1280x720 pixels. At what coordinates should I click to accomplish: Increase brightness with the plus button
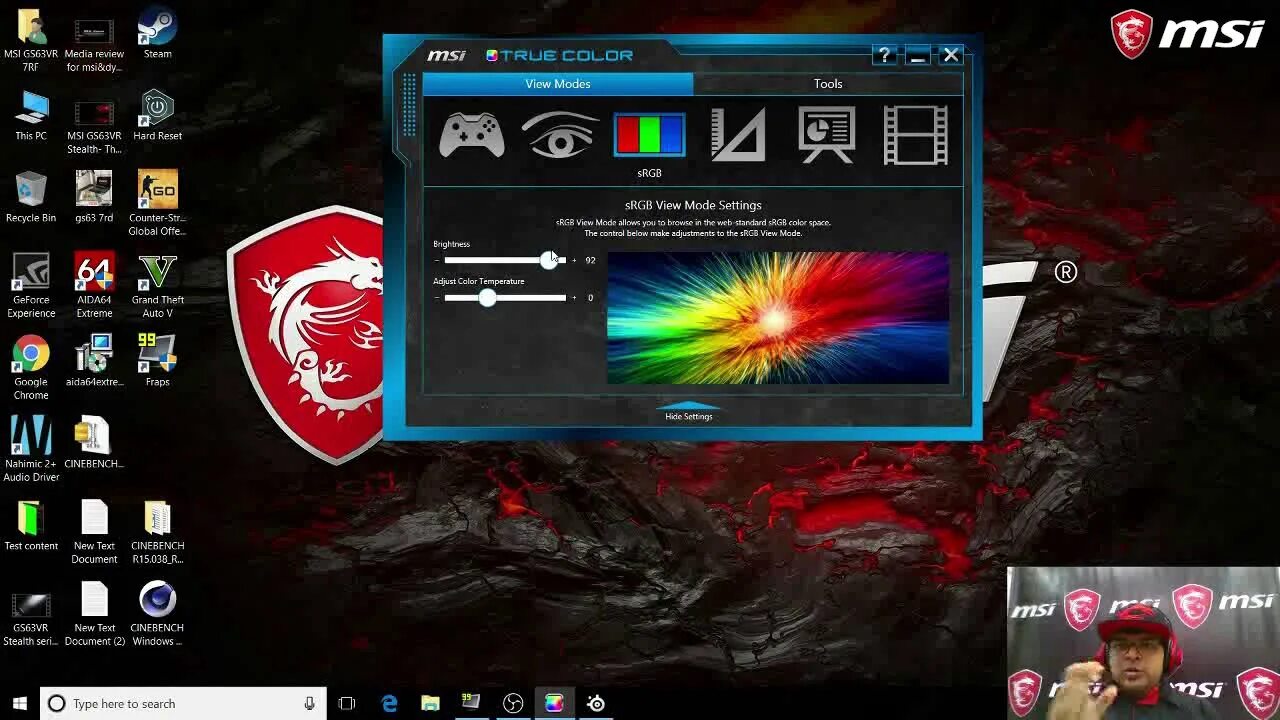(x=573, y=260)
